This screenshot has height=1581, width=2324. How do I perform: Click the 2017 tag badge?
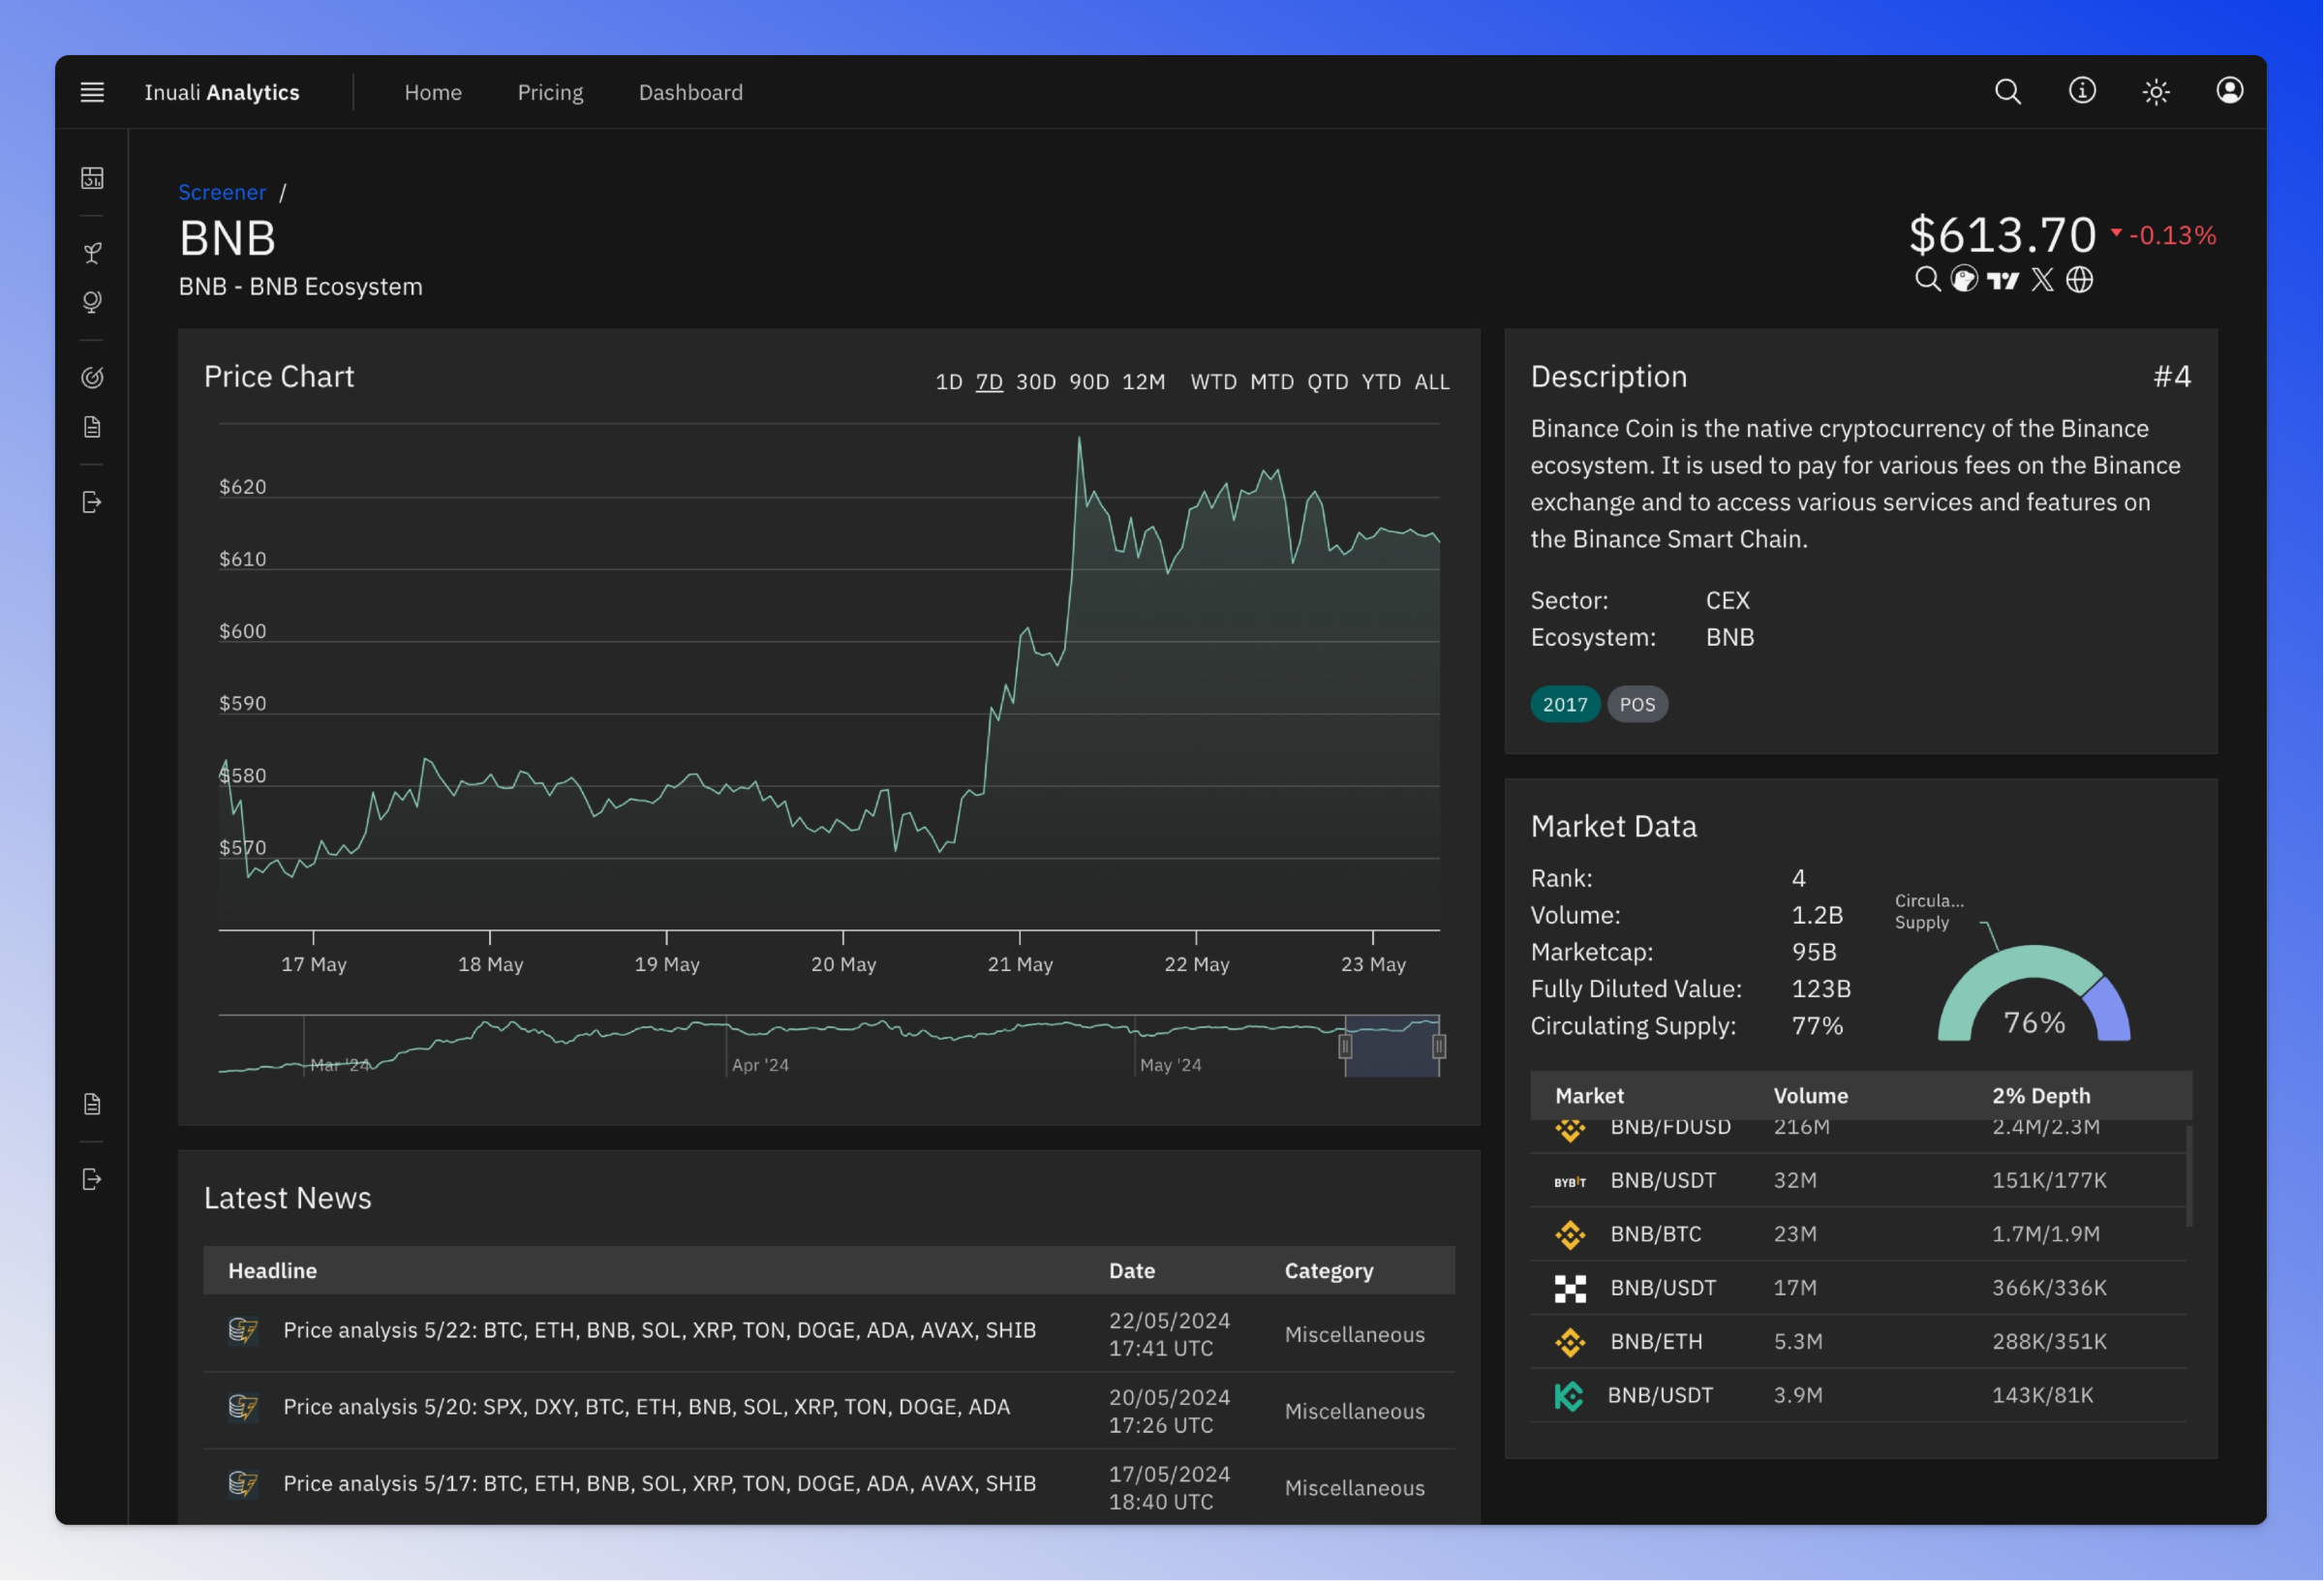point(1566,705)
